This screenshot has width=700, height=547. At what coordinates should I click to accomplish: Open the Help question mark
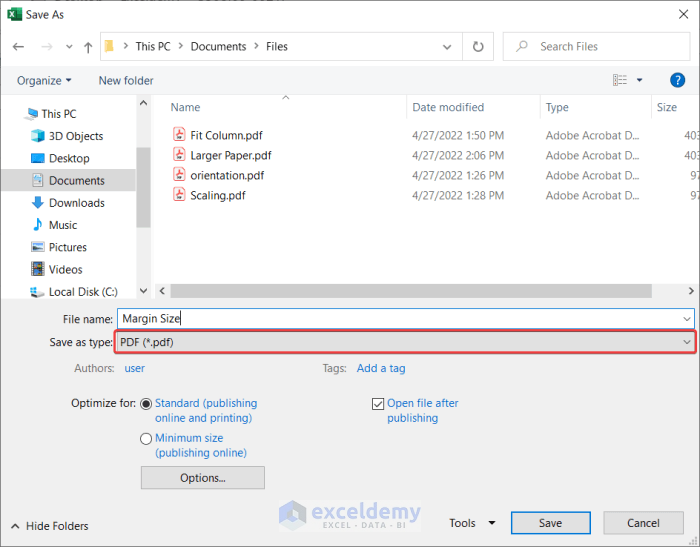coord(677,80)
